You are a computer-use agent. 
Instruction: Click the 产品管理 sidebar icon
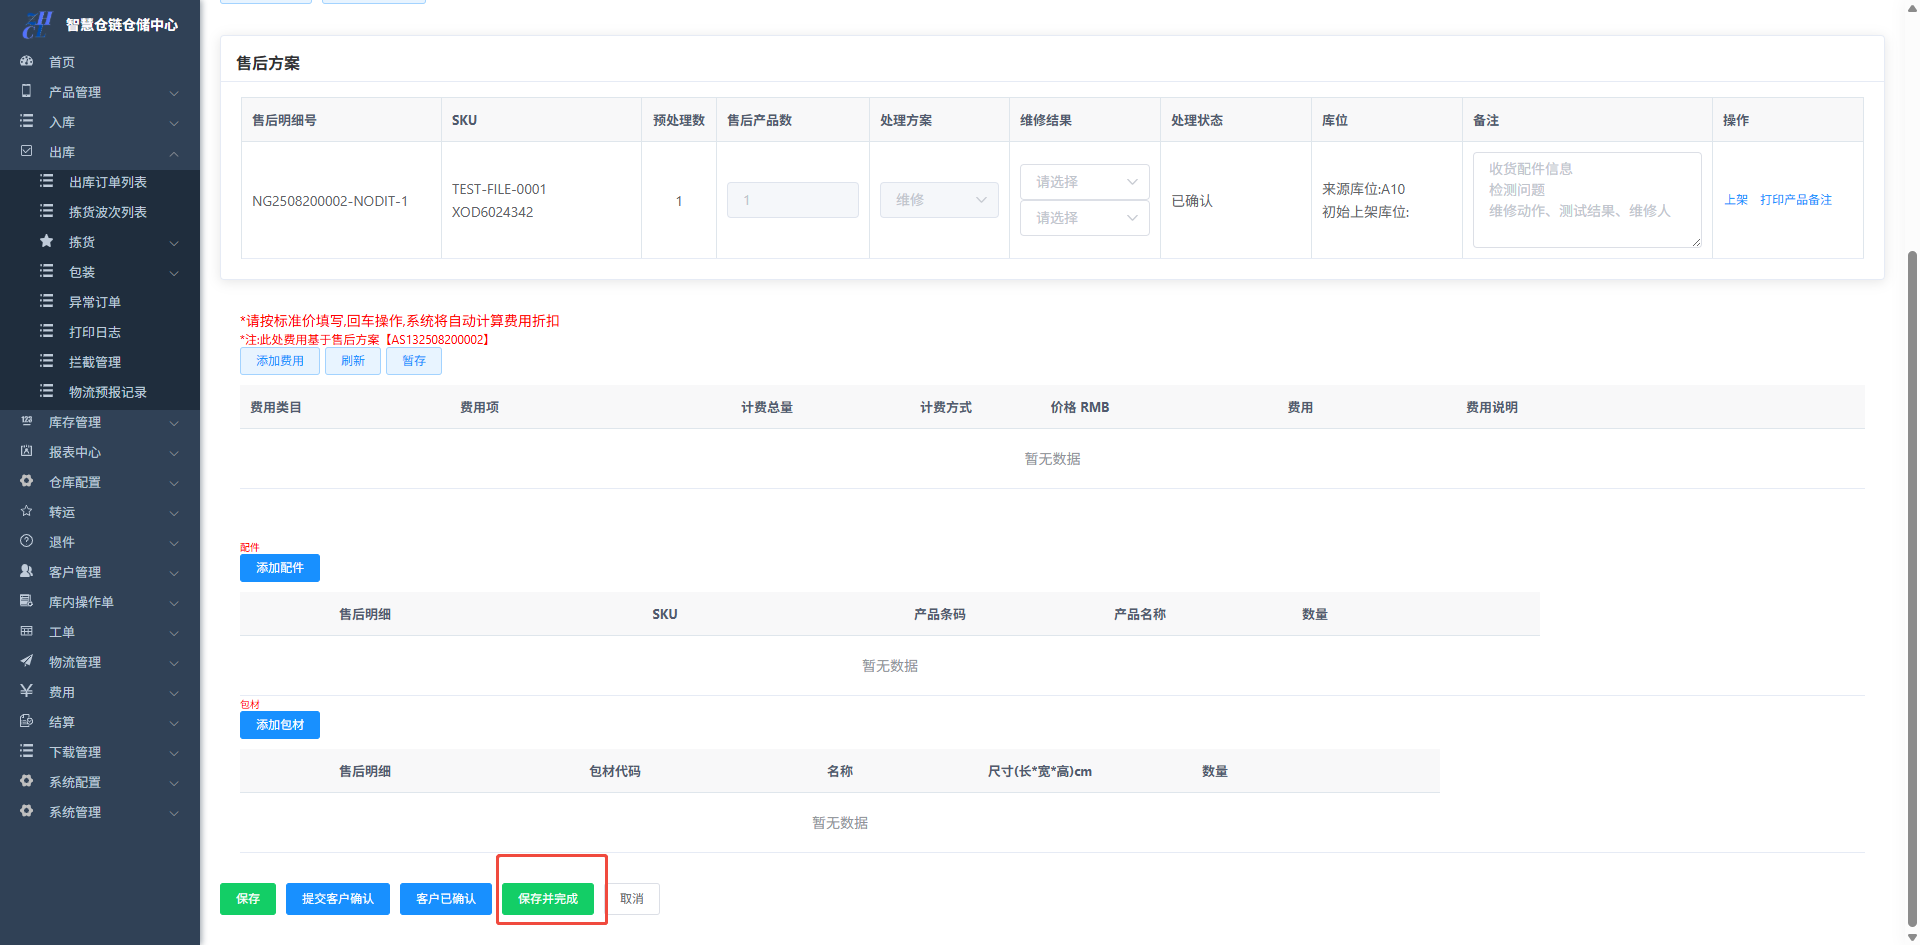tap(27, 91)
